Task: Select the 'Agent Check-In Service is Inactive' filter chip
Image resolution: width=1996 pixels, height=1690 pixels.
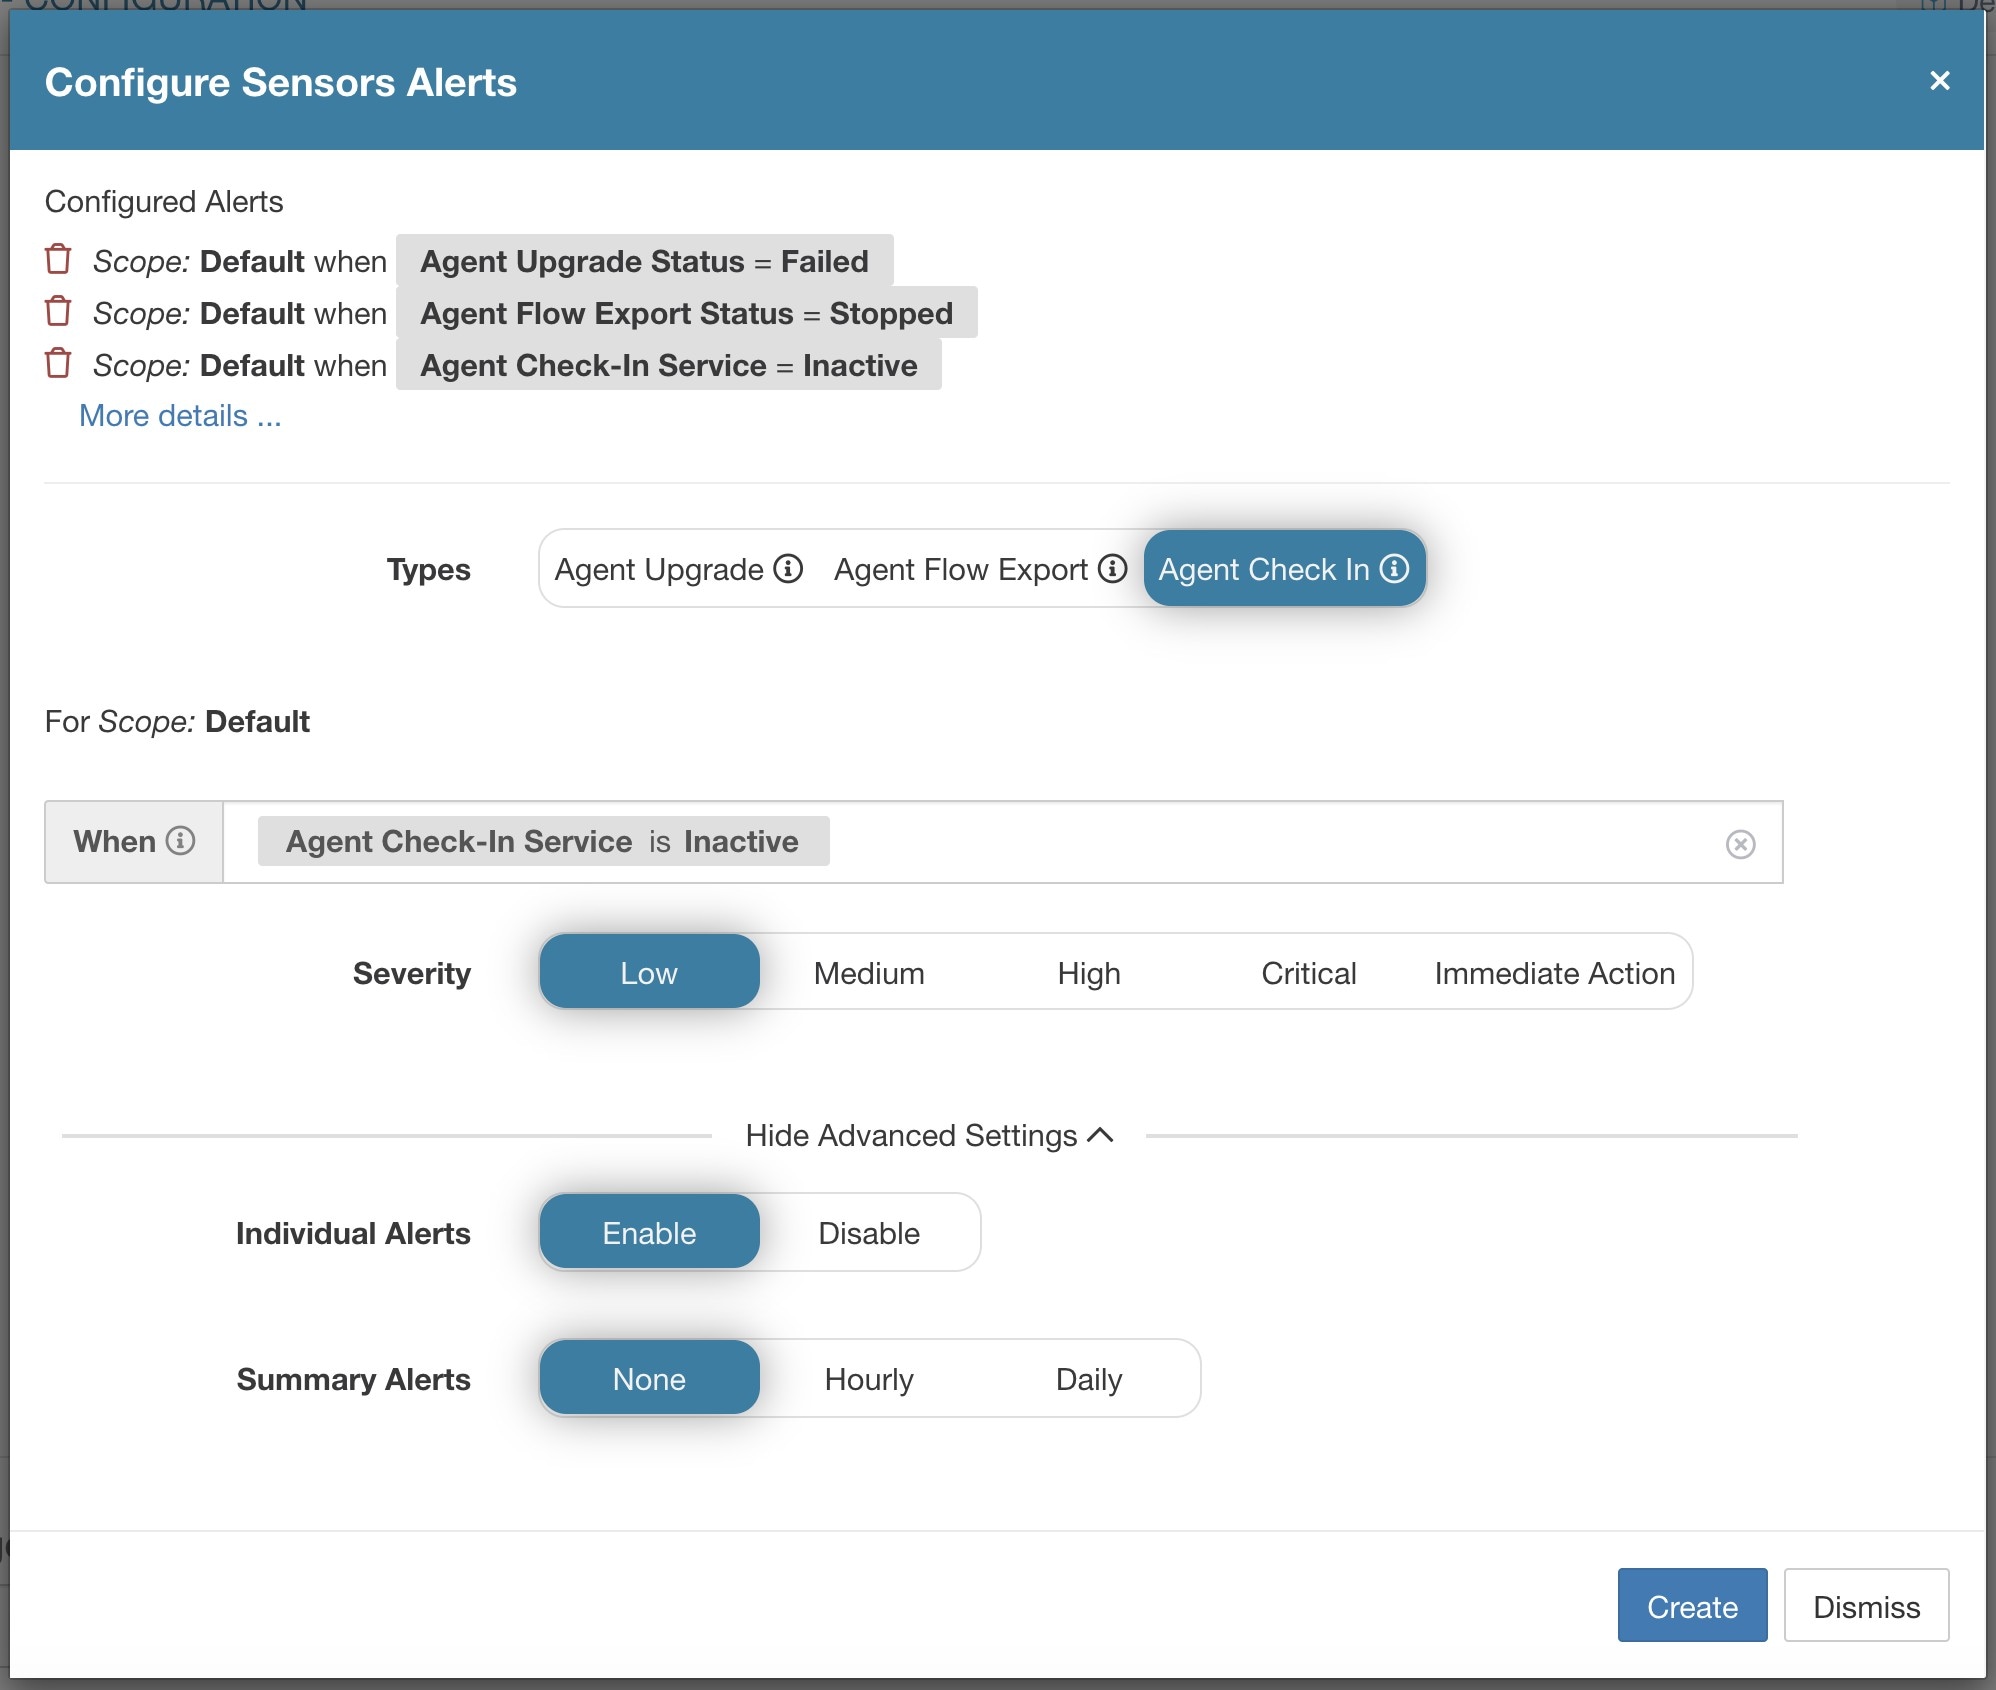Action: click(543, 841)
